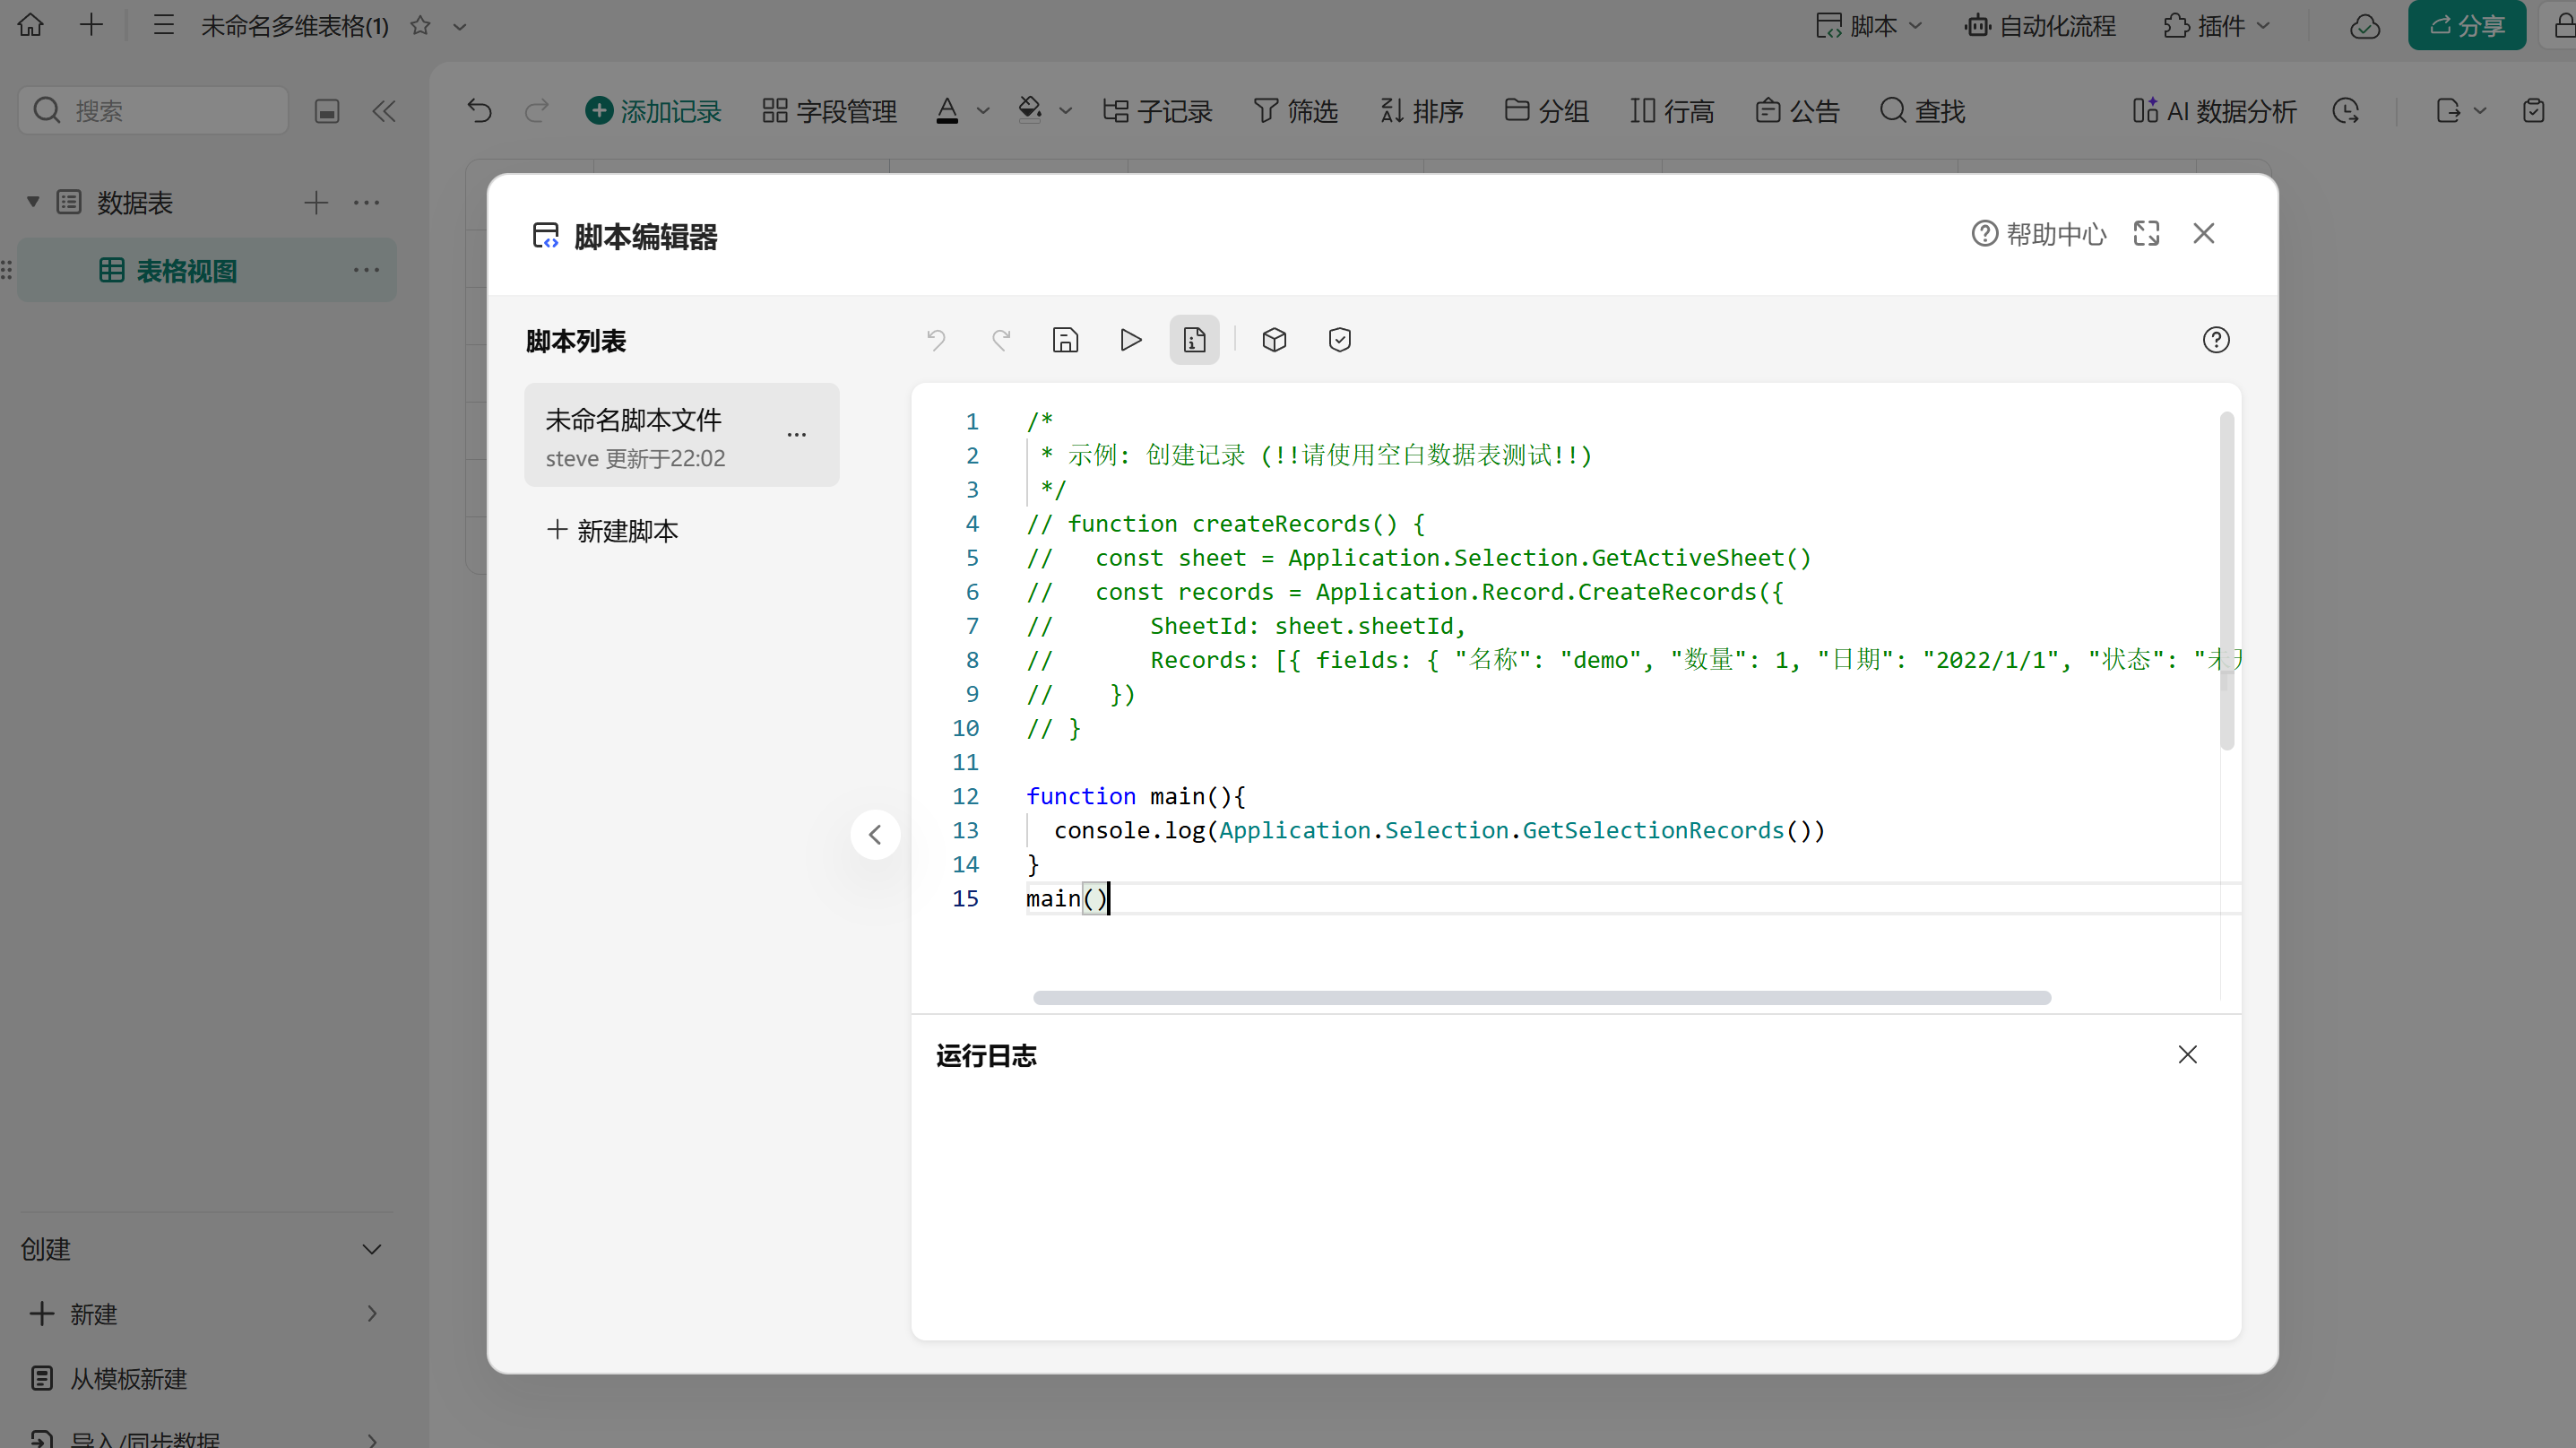Undo last edit in script editor
The height and width of the screenshot is (1448, 2576).
[x=936, y=340]
